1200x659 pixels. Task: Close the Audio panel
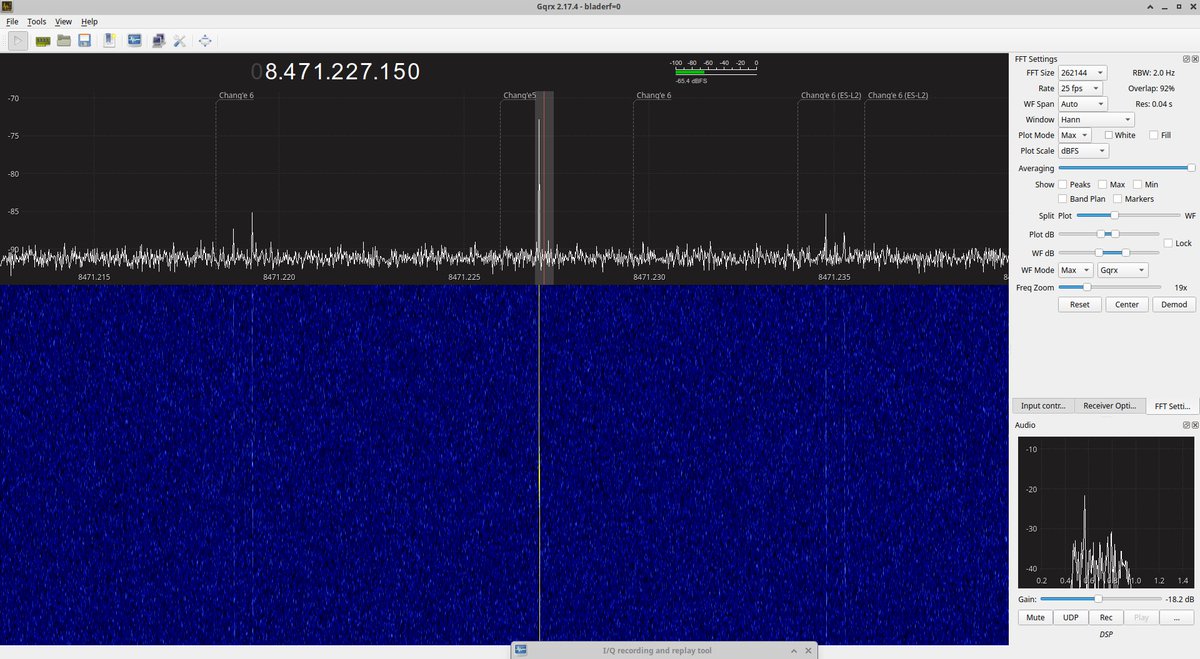pyautogui.click(x=1194, y=425)
